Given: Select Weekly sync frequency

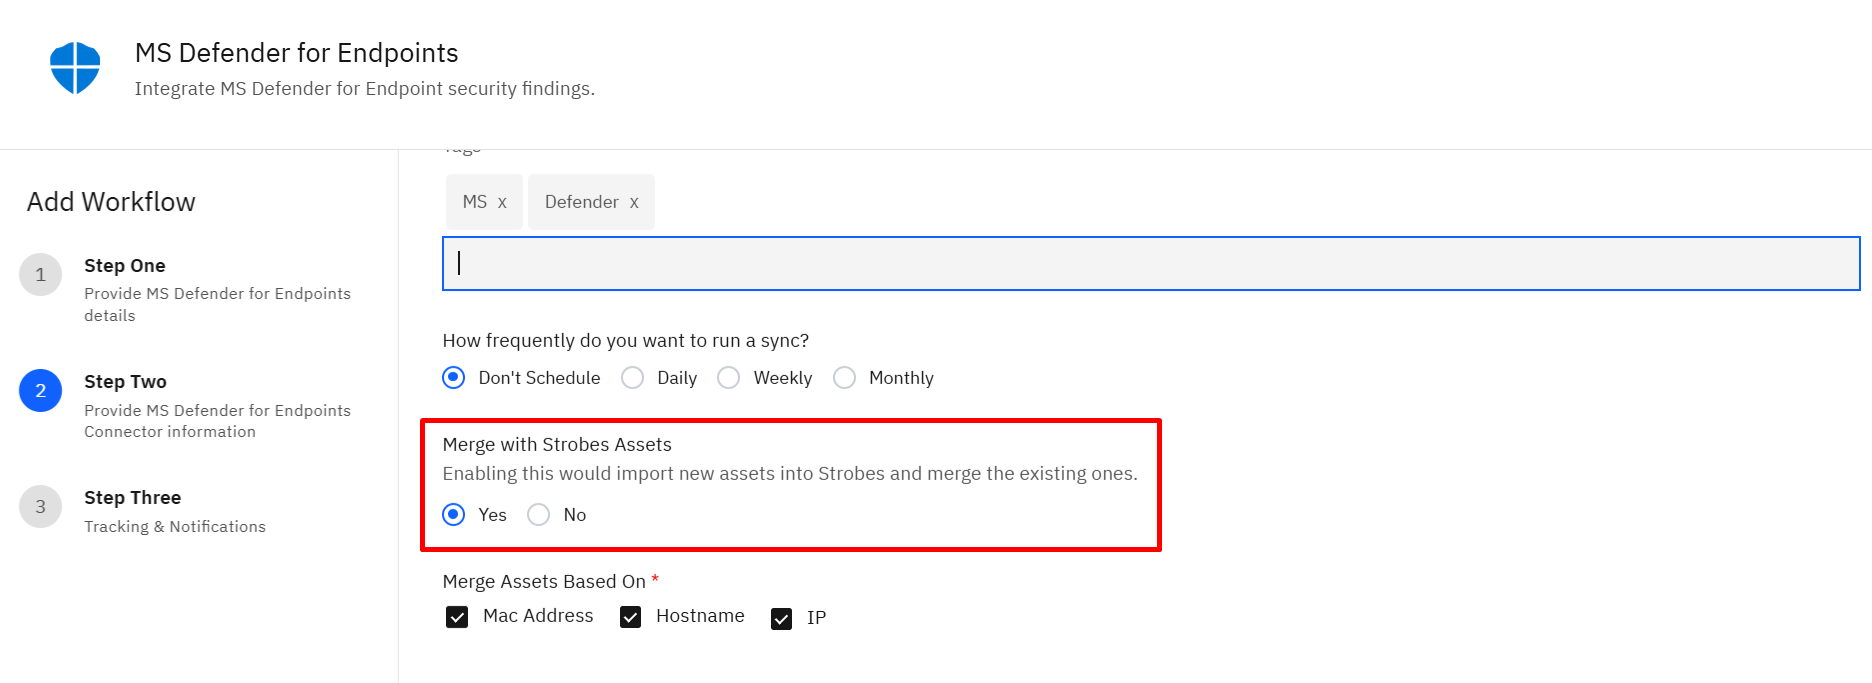Looking at the screenshot, I should click(x=729, y=378).
